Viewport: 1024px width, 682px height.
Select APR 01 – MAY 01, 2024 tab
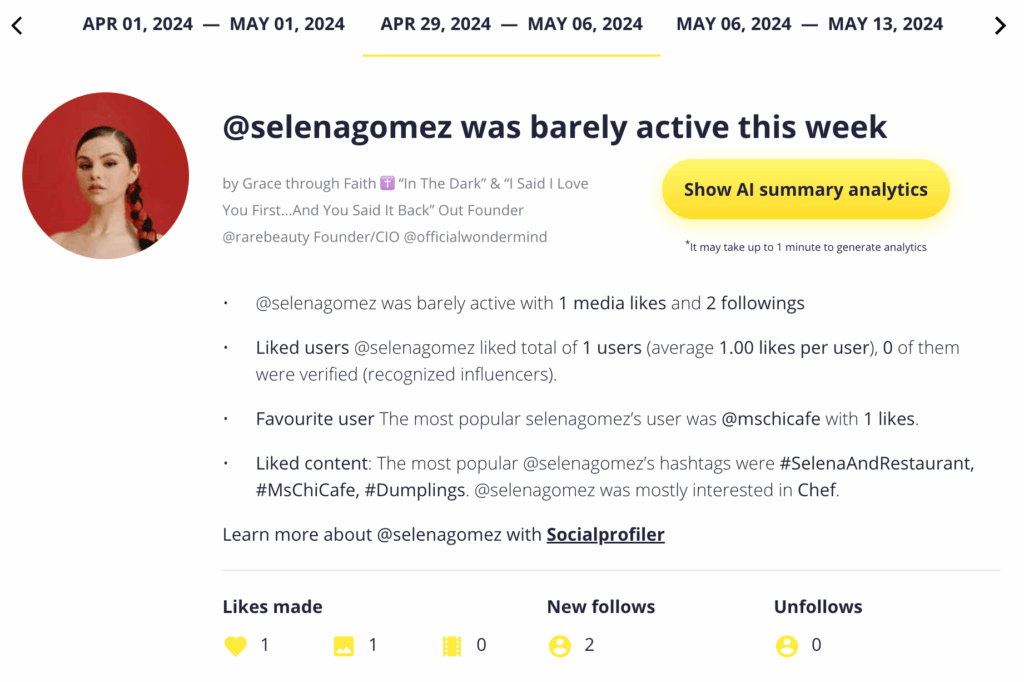coord(214,25)
